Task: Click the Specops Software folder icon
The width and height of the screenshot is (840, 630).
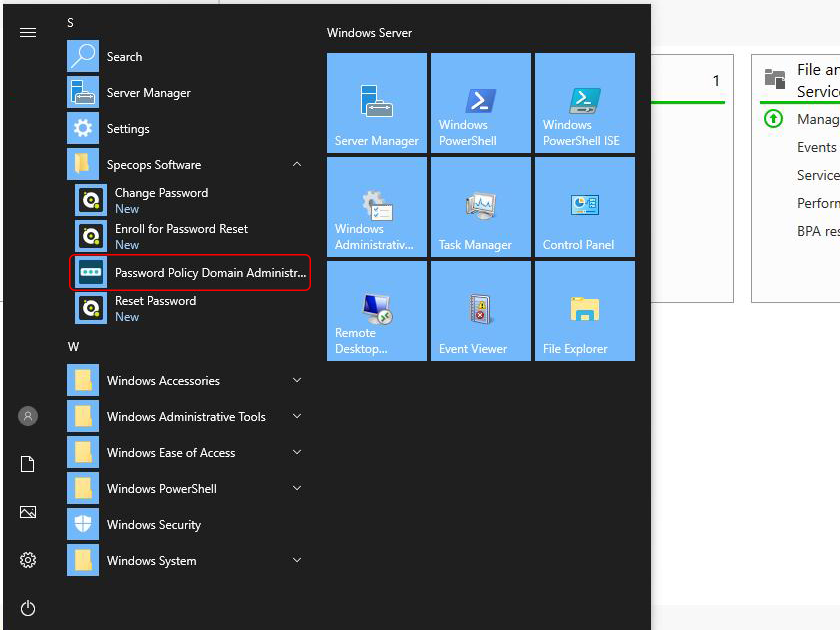Action: [83, 164]
